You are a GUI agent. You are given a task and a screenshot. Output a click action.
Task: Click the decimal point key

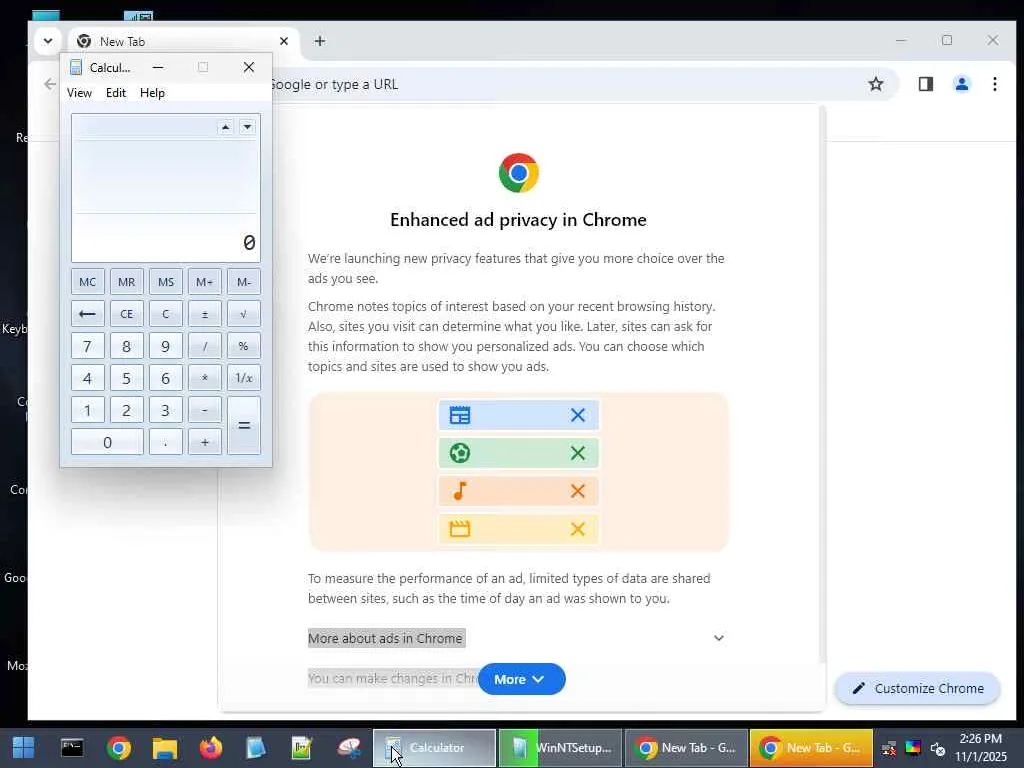point(166,442)
